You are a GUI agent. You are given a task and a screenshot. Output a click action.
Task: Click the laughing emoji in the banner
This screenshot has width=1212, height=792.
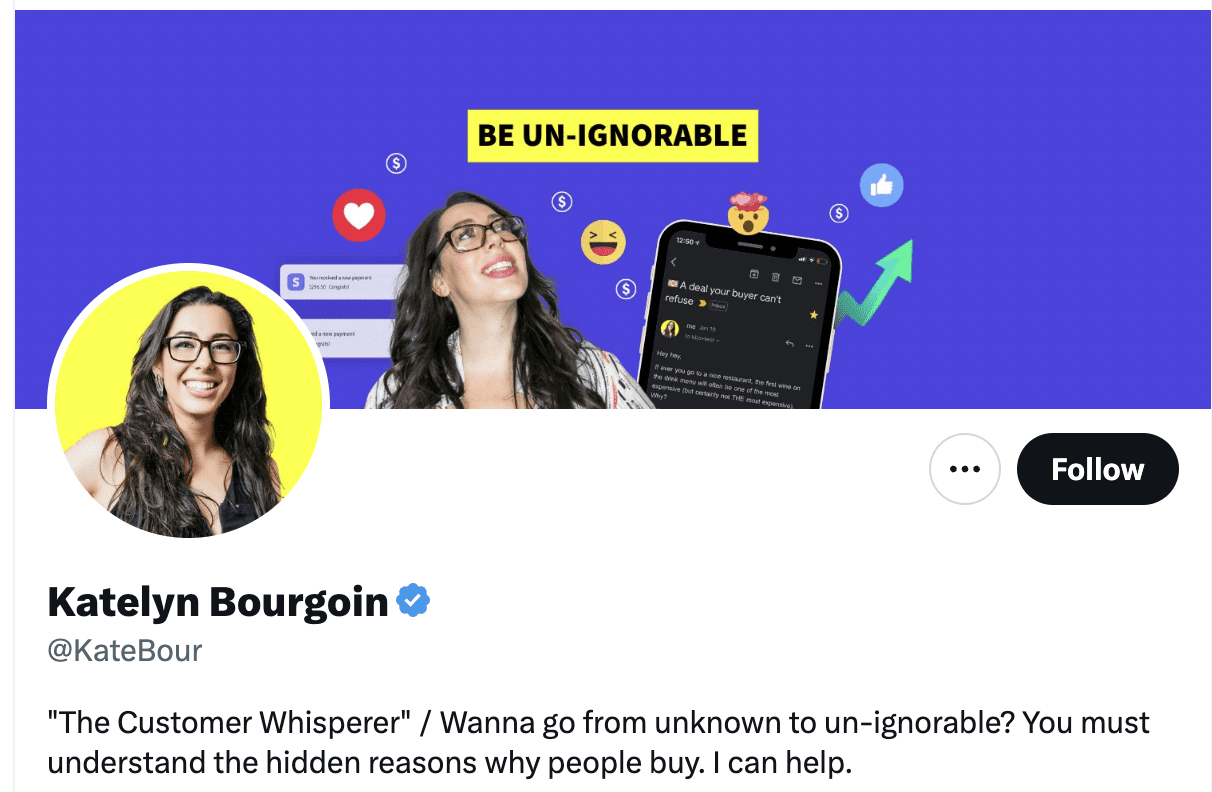tap(603, 242)
